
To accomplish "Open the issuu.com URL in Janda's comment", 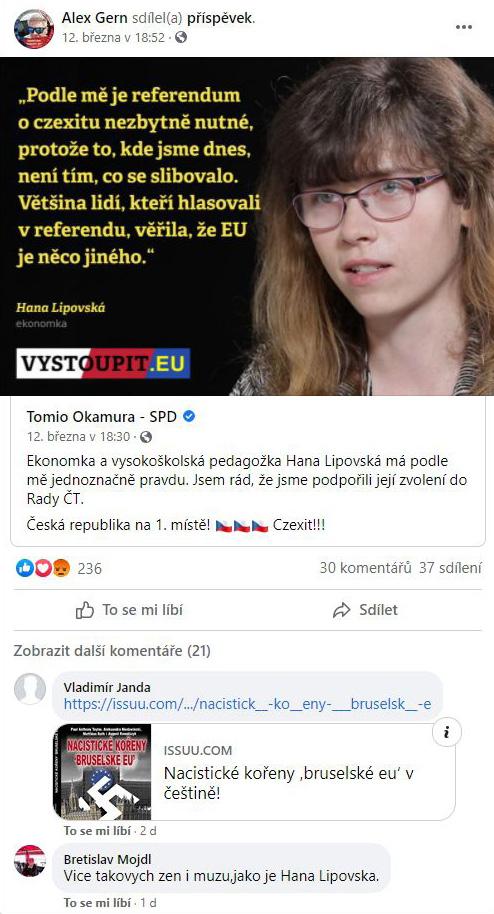I will pyautogui.click(x=247, y=704).
